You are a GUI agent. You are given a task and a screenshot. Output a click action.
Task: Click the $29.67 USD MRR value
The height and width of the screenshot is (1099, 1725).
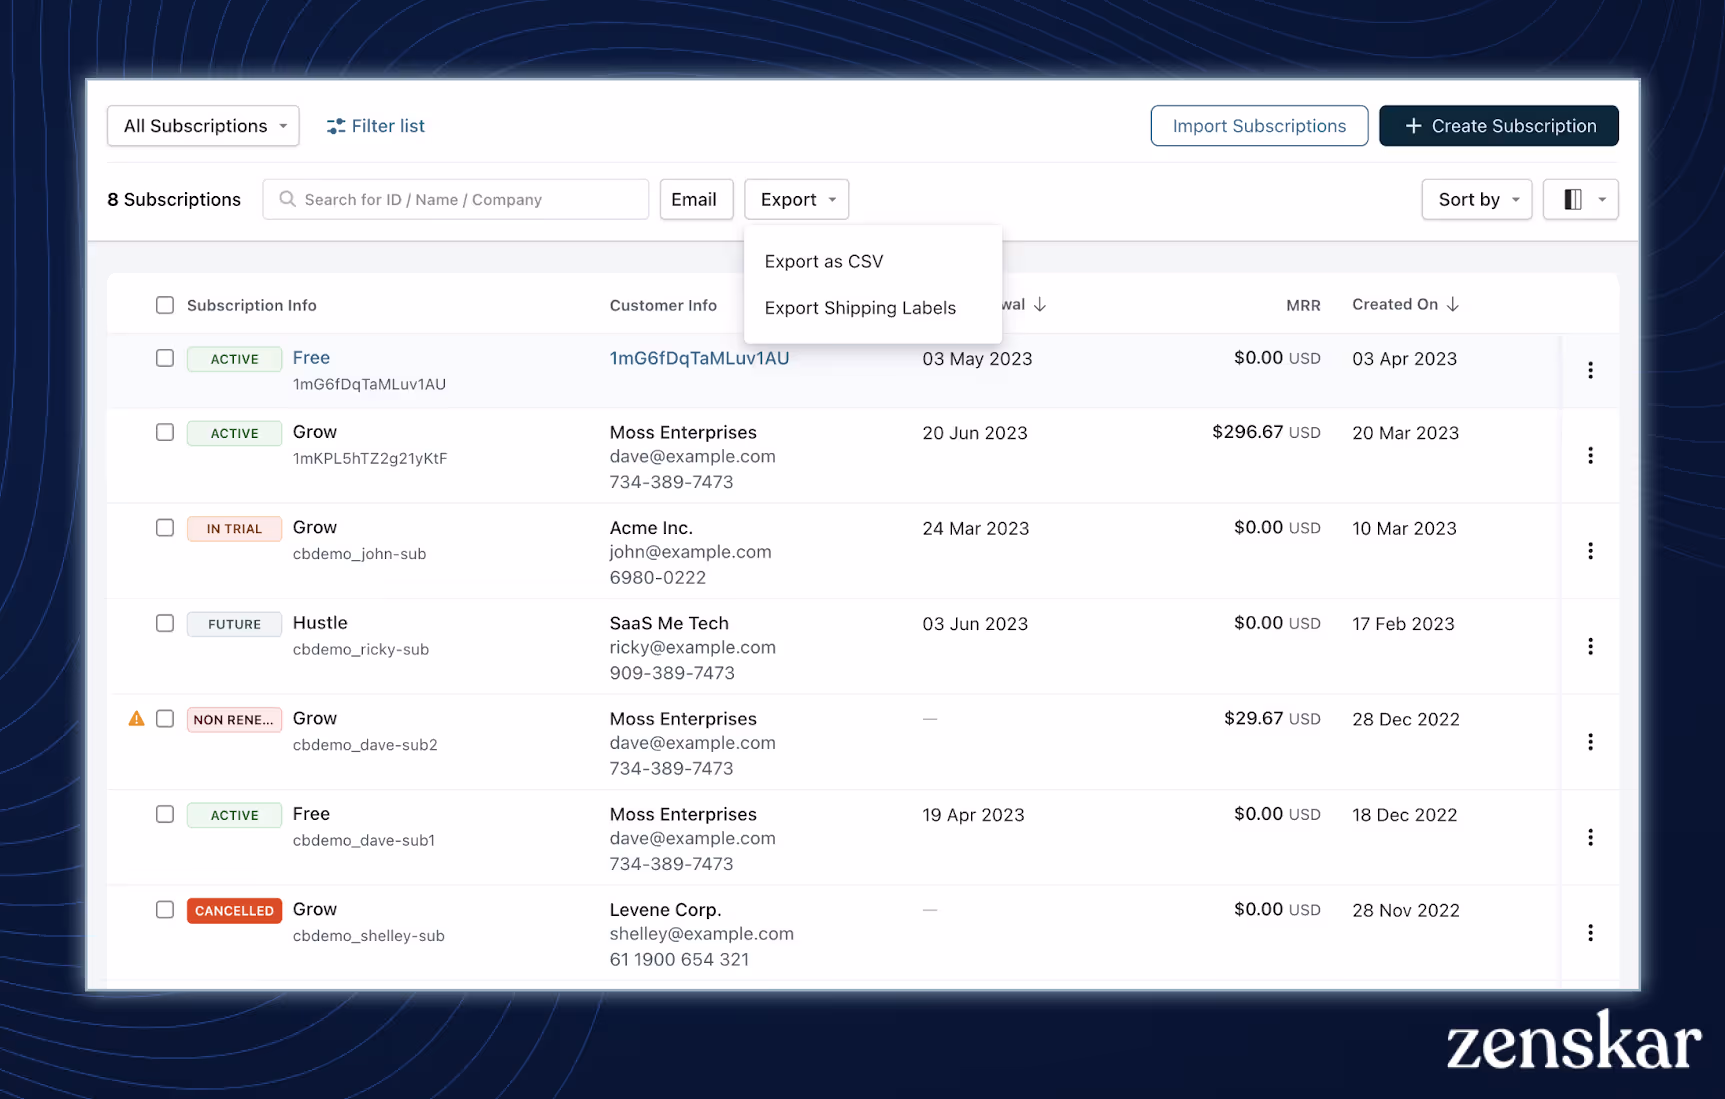pyautogui.click(x=1272, y=718)
